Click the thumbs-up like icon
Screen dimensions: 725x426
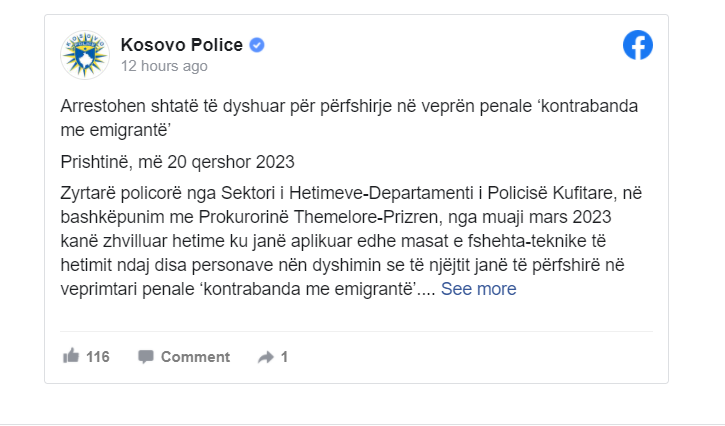[71, 356]
